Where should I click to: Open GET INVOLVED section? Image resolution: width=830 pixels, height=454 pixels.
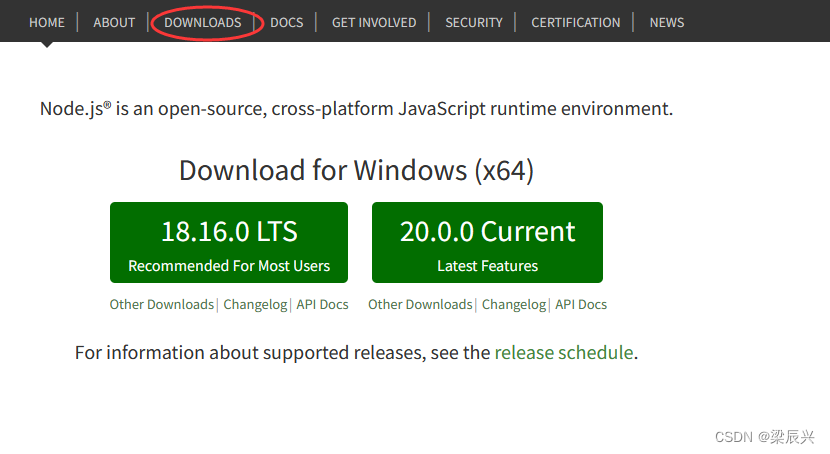(x=374, y=23)
